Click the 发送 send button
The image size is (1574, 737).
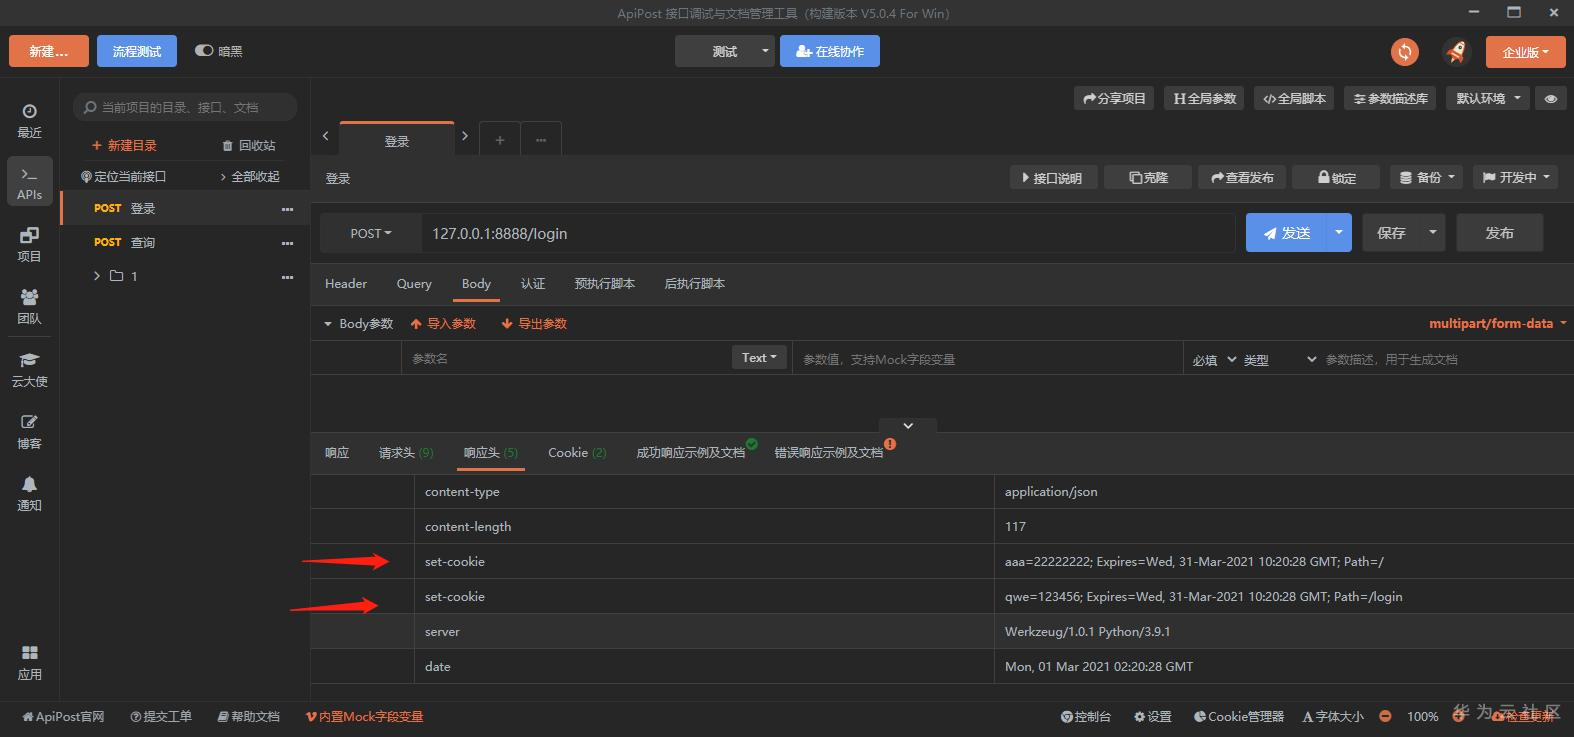pos(1286,233)
